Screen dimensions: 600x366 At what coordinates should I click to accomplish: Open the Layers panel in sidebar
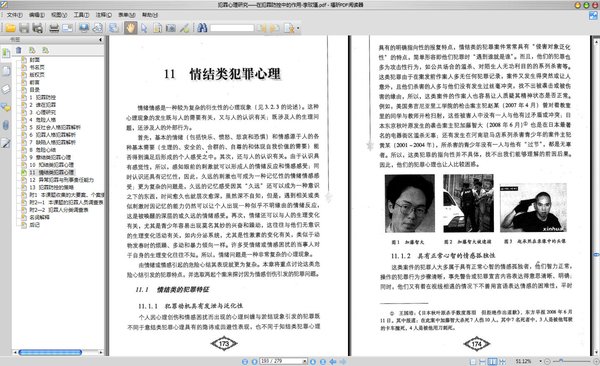pyautogui.click(x=6, y=89)
